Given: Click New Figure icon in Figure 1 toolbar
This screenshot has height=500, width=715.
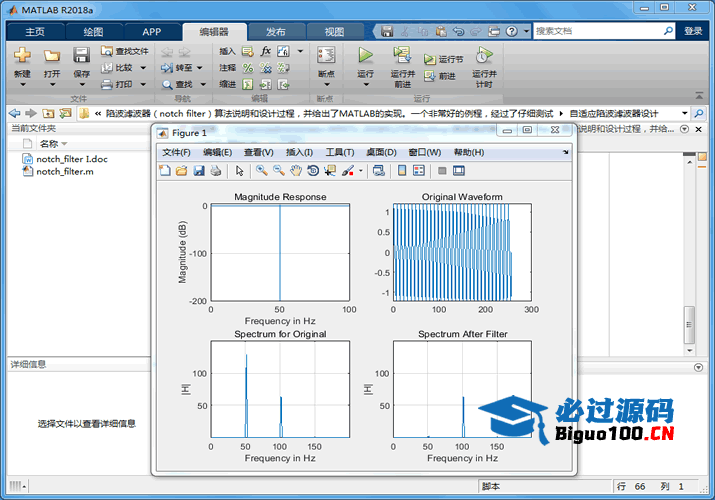Looking at the screenshot, I should click(x=165, y=171).
